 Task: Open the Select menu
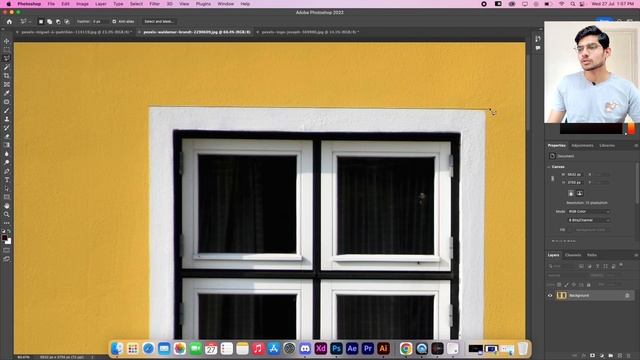[136, 4]
